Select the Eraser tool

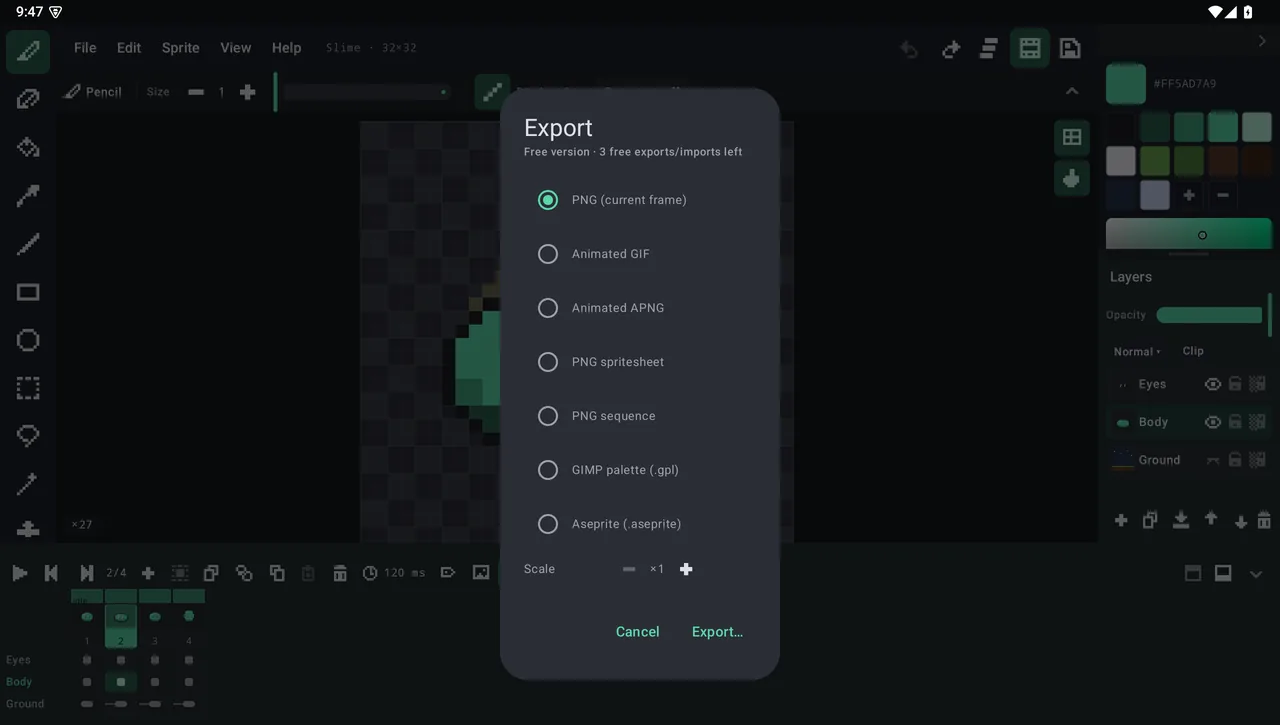[28, 99]
